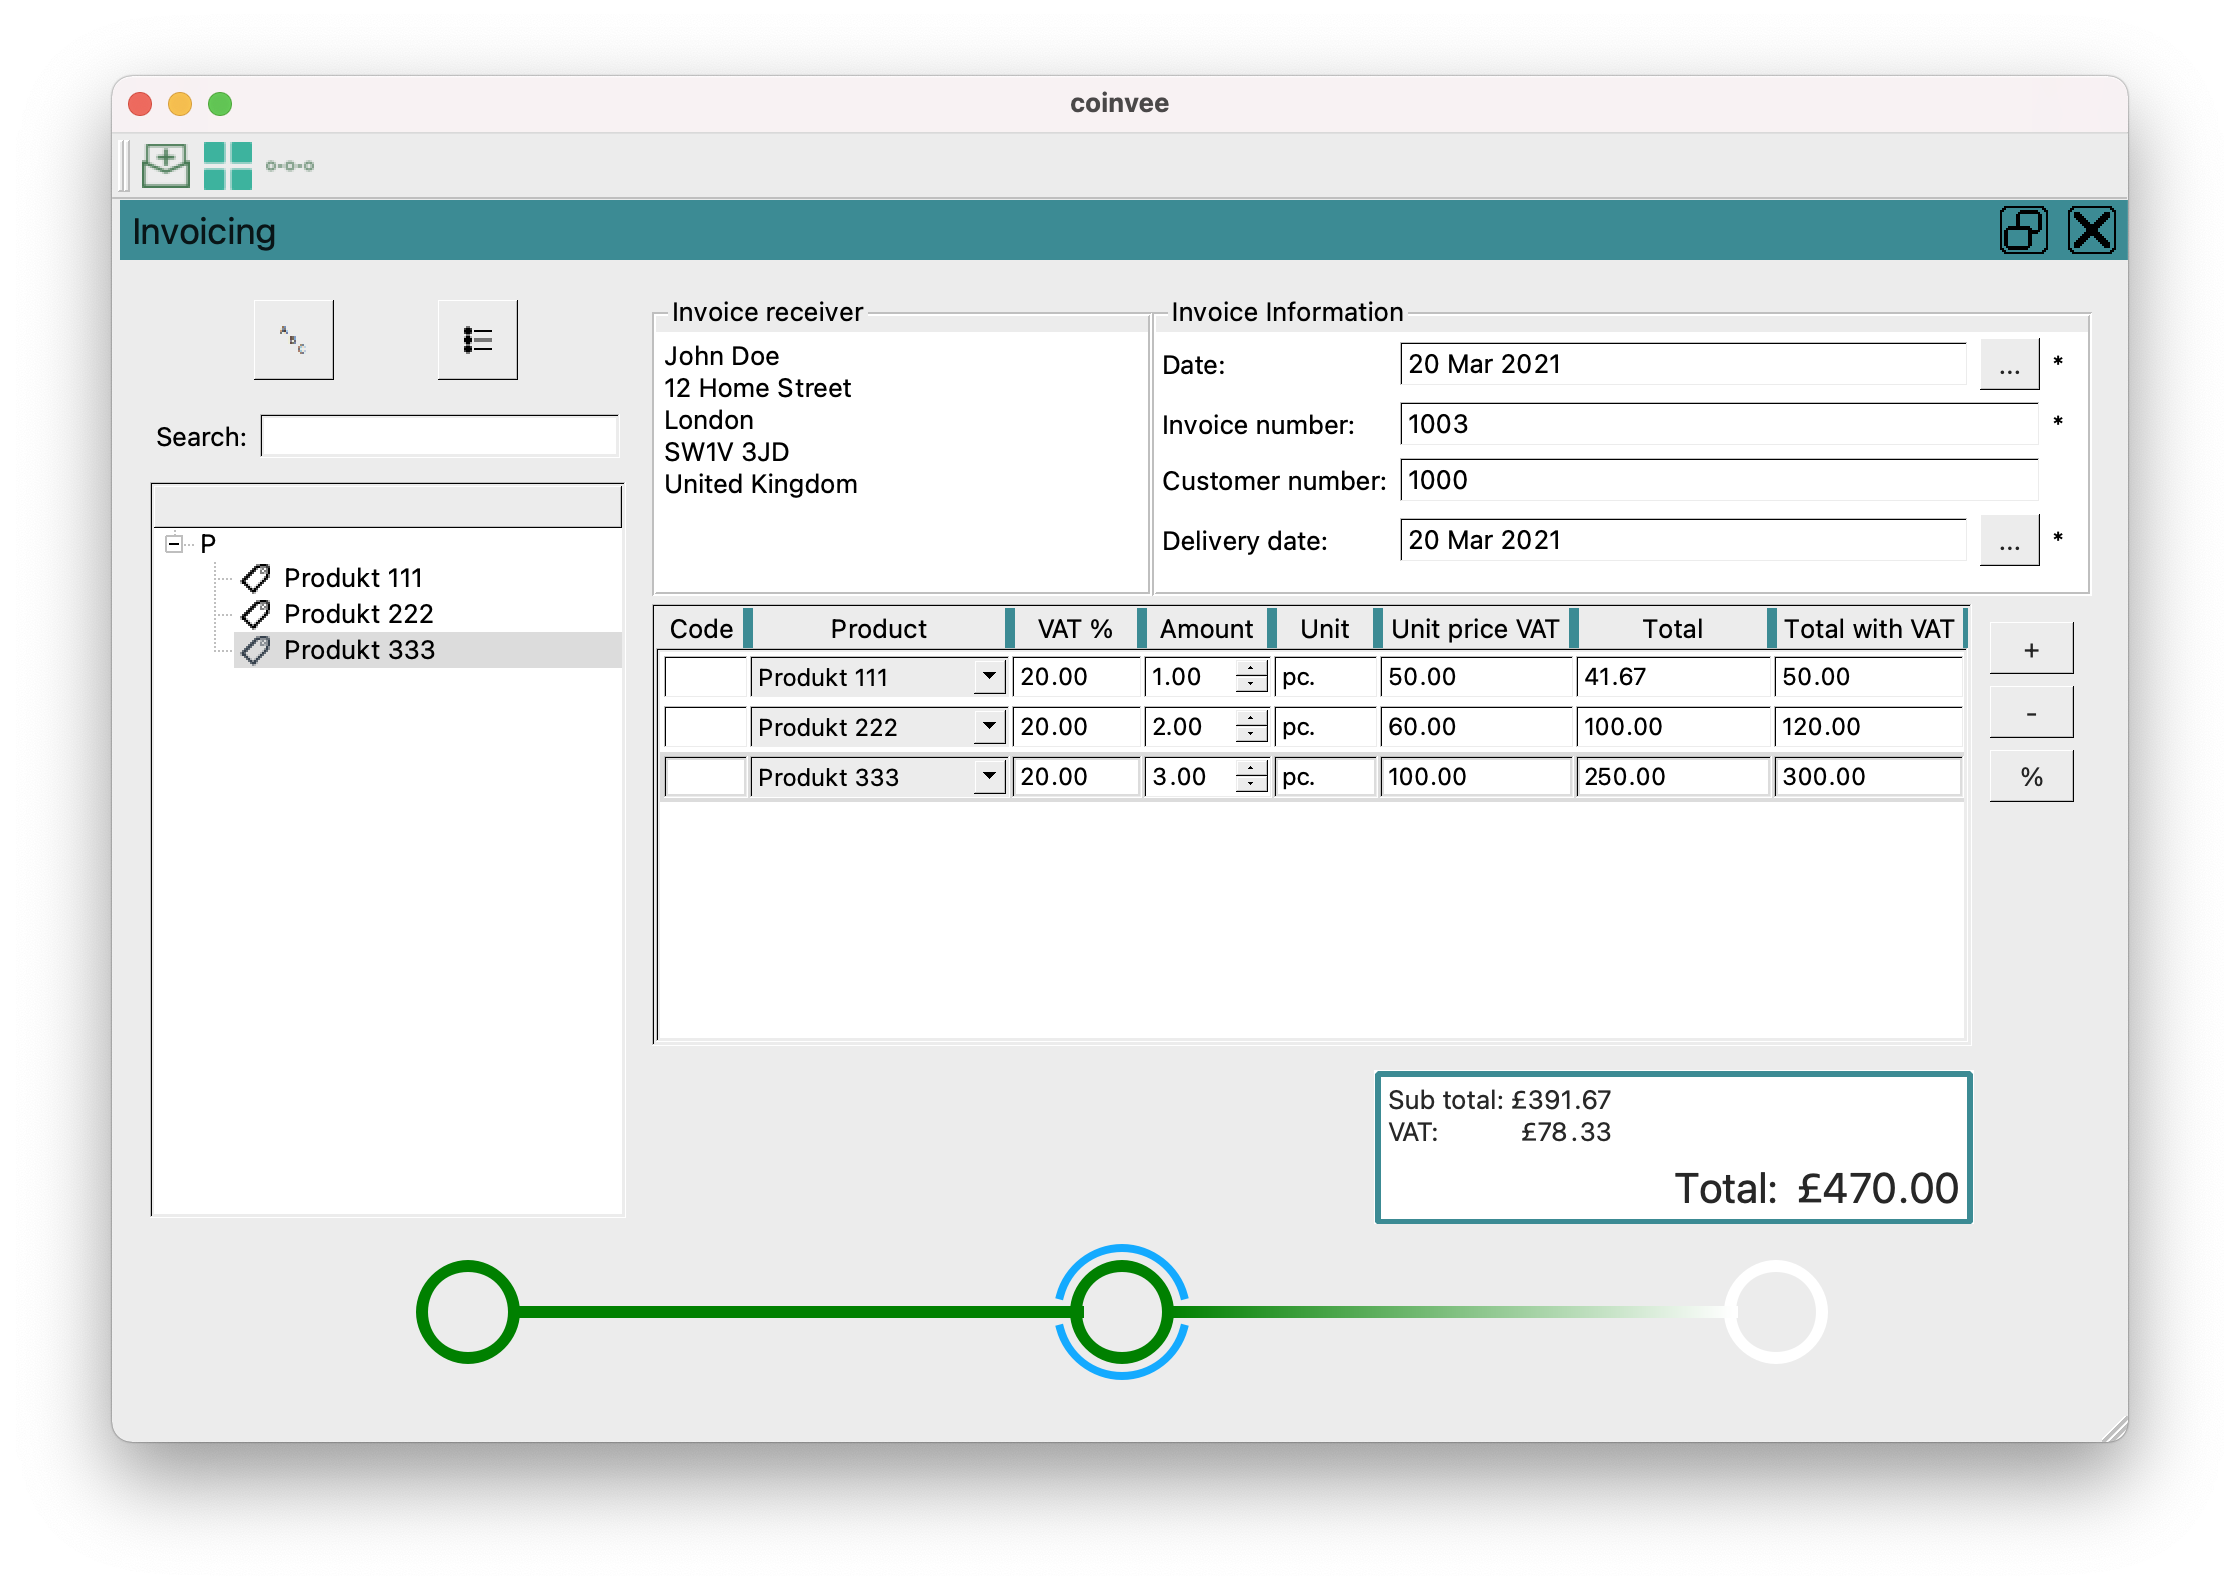Open the Delivery date picker button

coord(2009,541)
